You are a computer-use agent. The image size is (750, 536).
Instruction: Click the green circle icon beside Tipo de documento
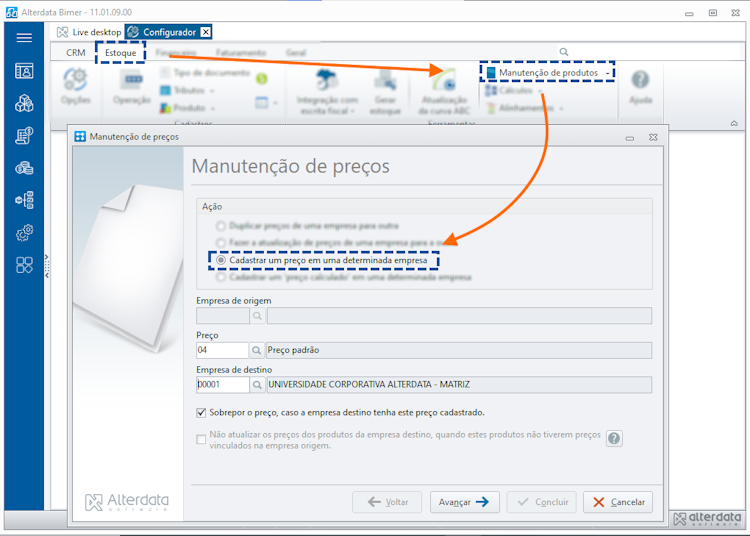[x=262, y=78]
